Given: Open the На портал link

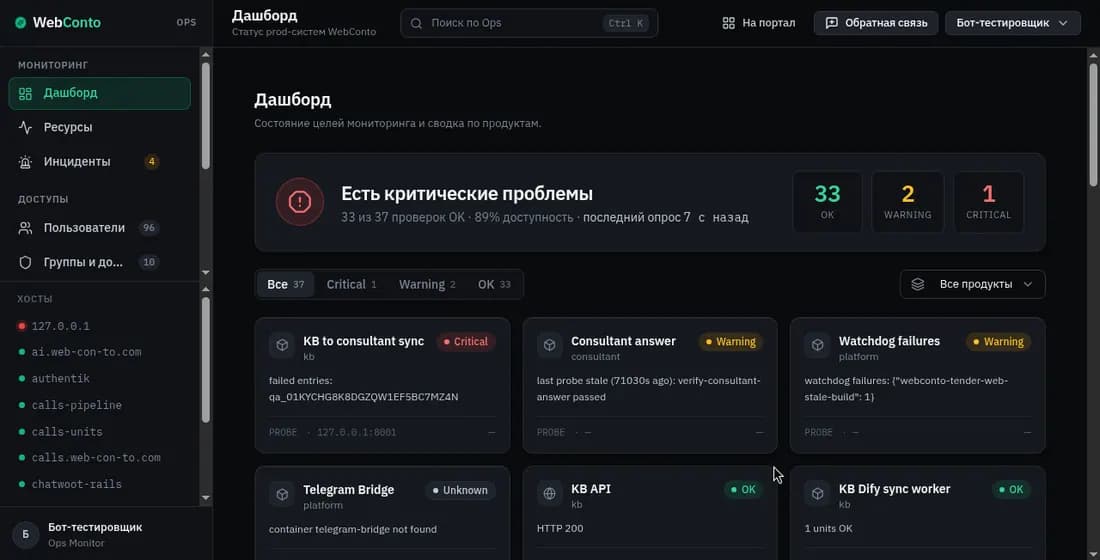Looking at the screenshot, I should point(758,23).
